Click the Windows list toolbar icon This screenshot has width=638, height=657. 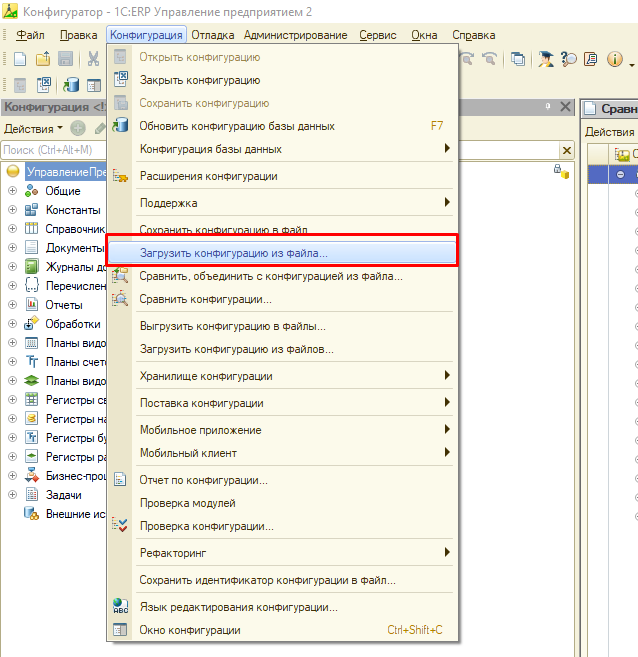[518, 59]
